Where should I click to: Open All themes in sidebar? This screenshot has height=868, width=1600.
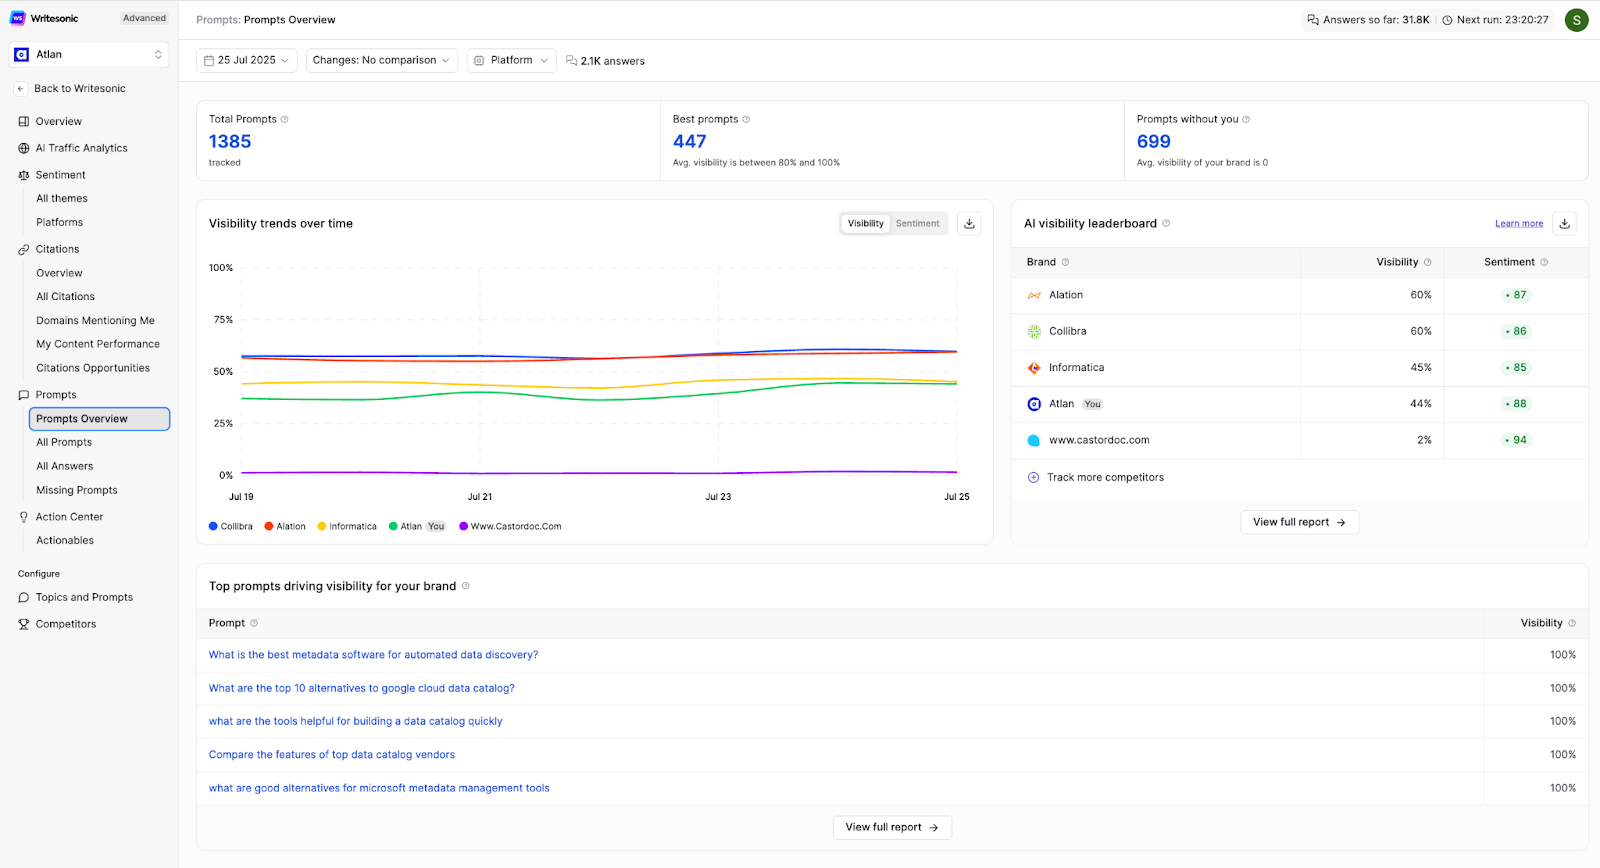[x=62, y=199]
